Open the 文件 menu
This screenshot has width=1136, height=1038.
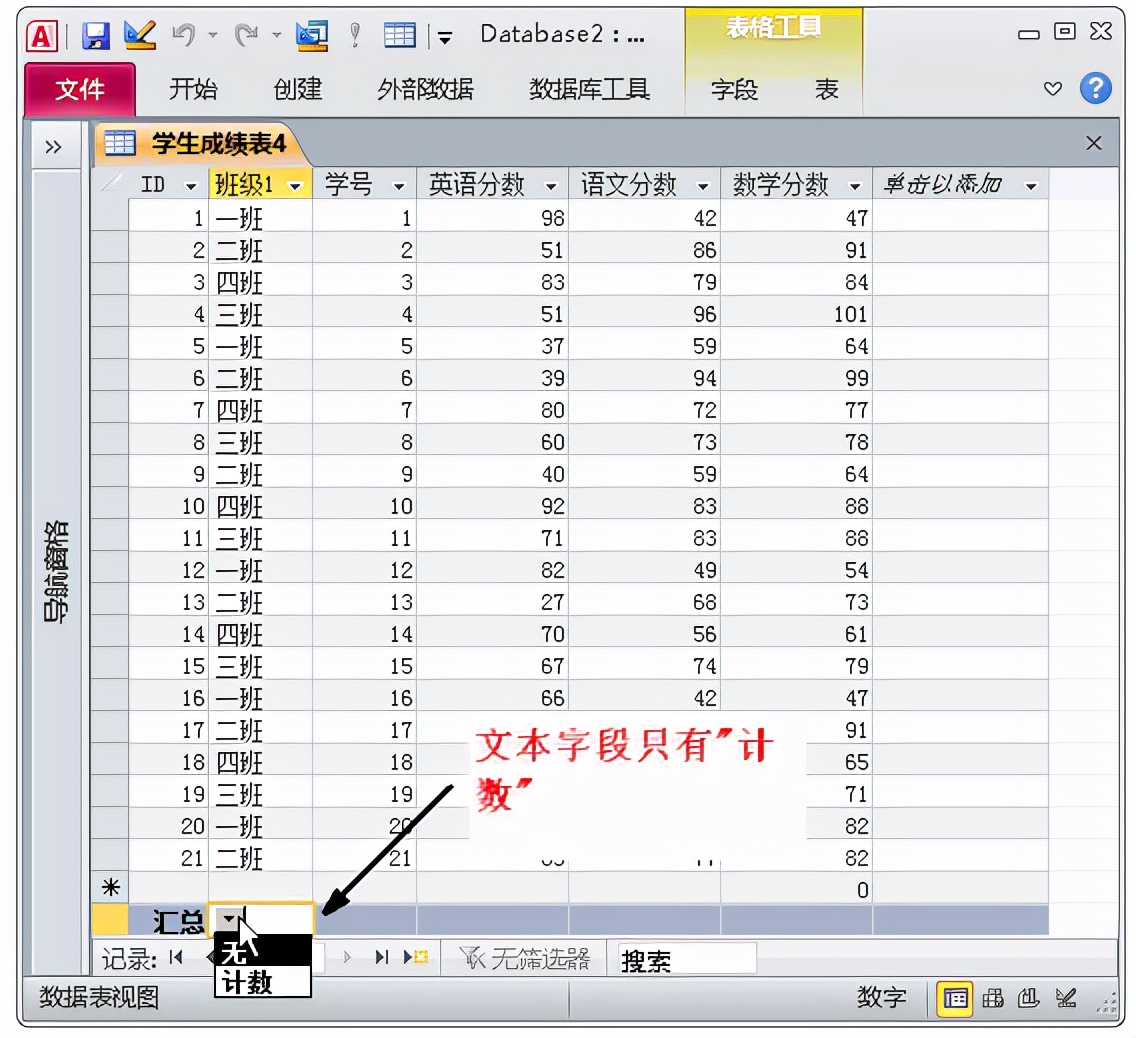click(79, 89)
